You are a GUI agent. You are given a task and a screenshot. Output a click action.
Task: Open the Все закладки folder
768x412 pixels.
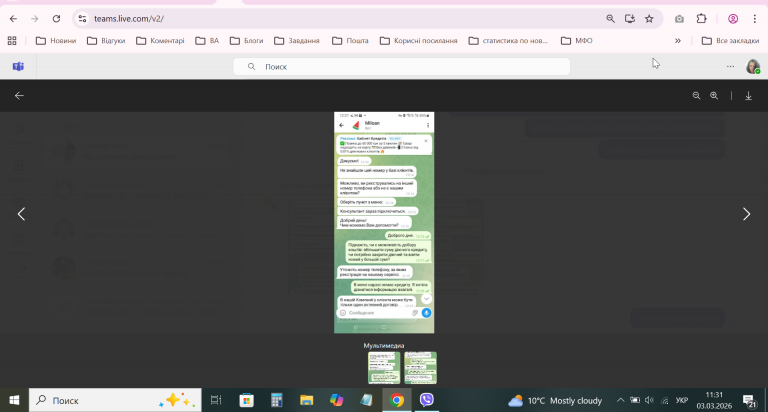click(730, 41)
